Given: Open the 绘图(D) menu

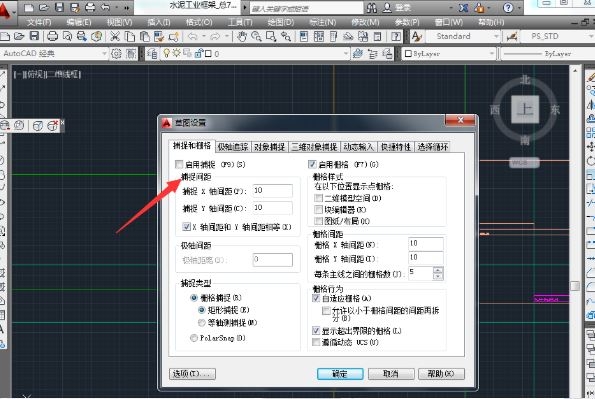Looking at the screenshot, I should click(281, 22).
